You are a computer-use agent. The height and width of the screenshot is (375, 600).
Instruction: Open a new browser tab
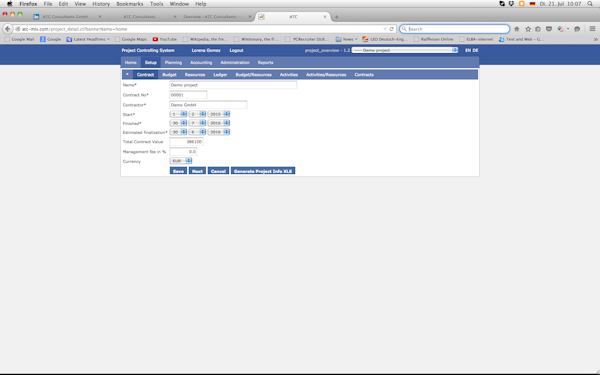click(x=336, y=17)
